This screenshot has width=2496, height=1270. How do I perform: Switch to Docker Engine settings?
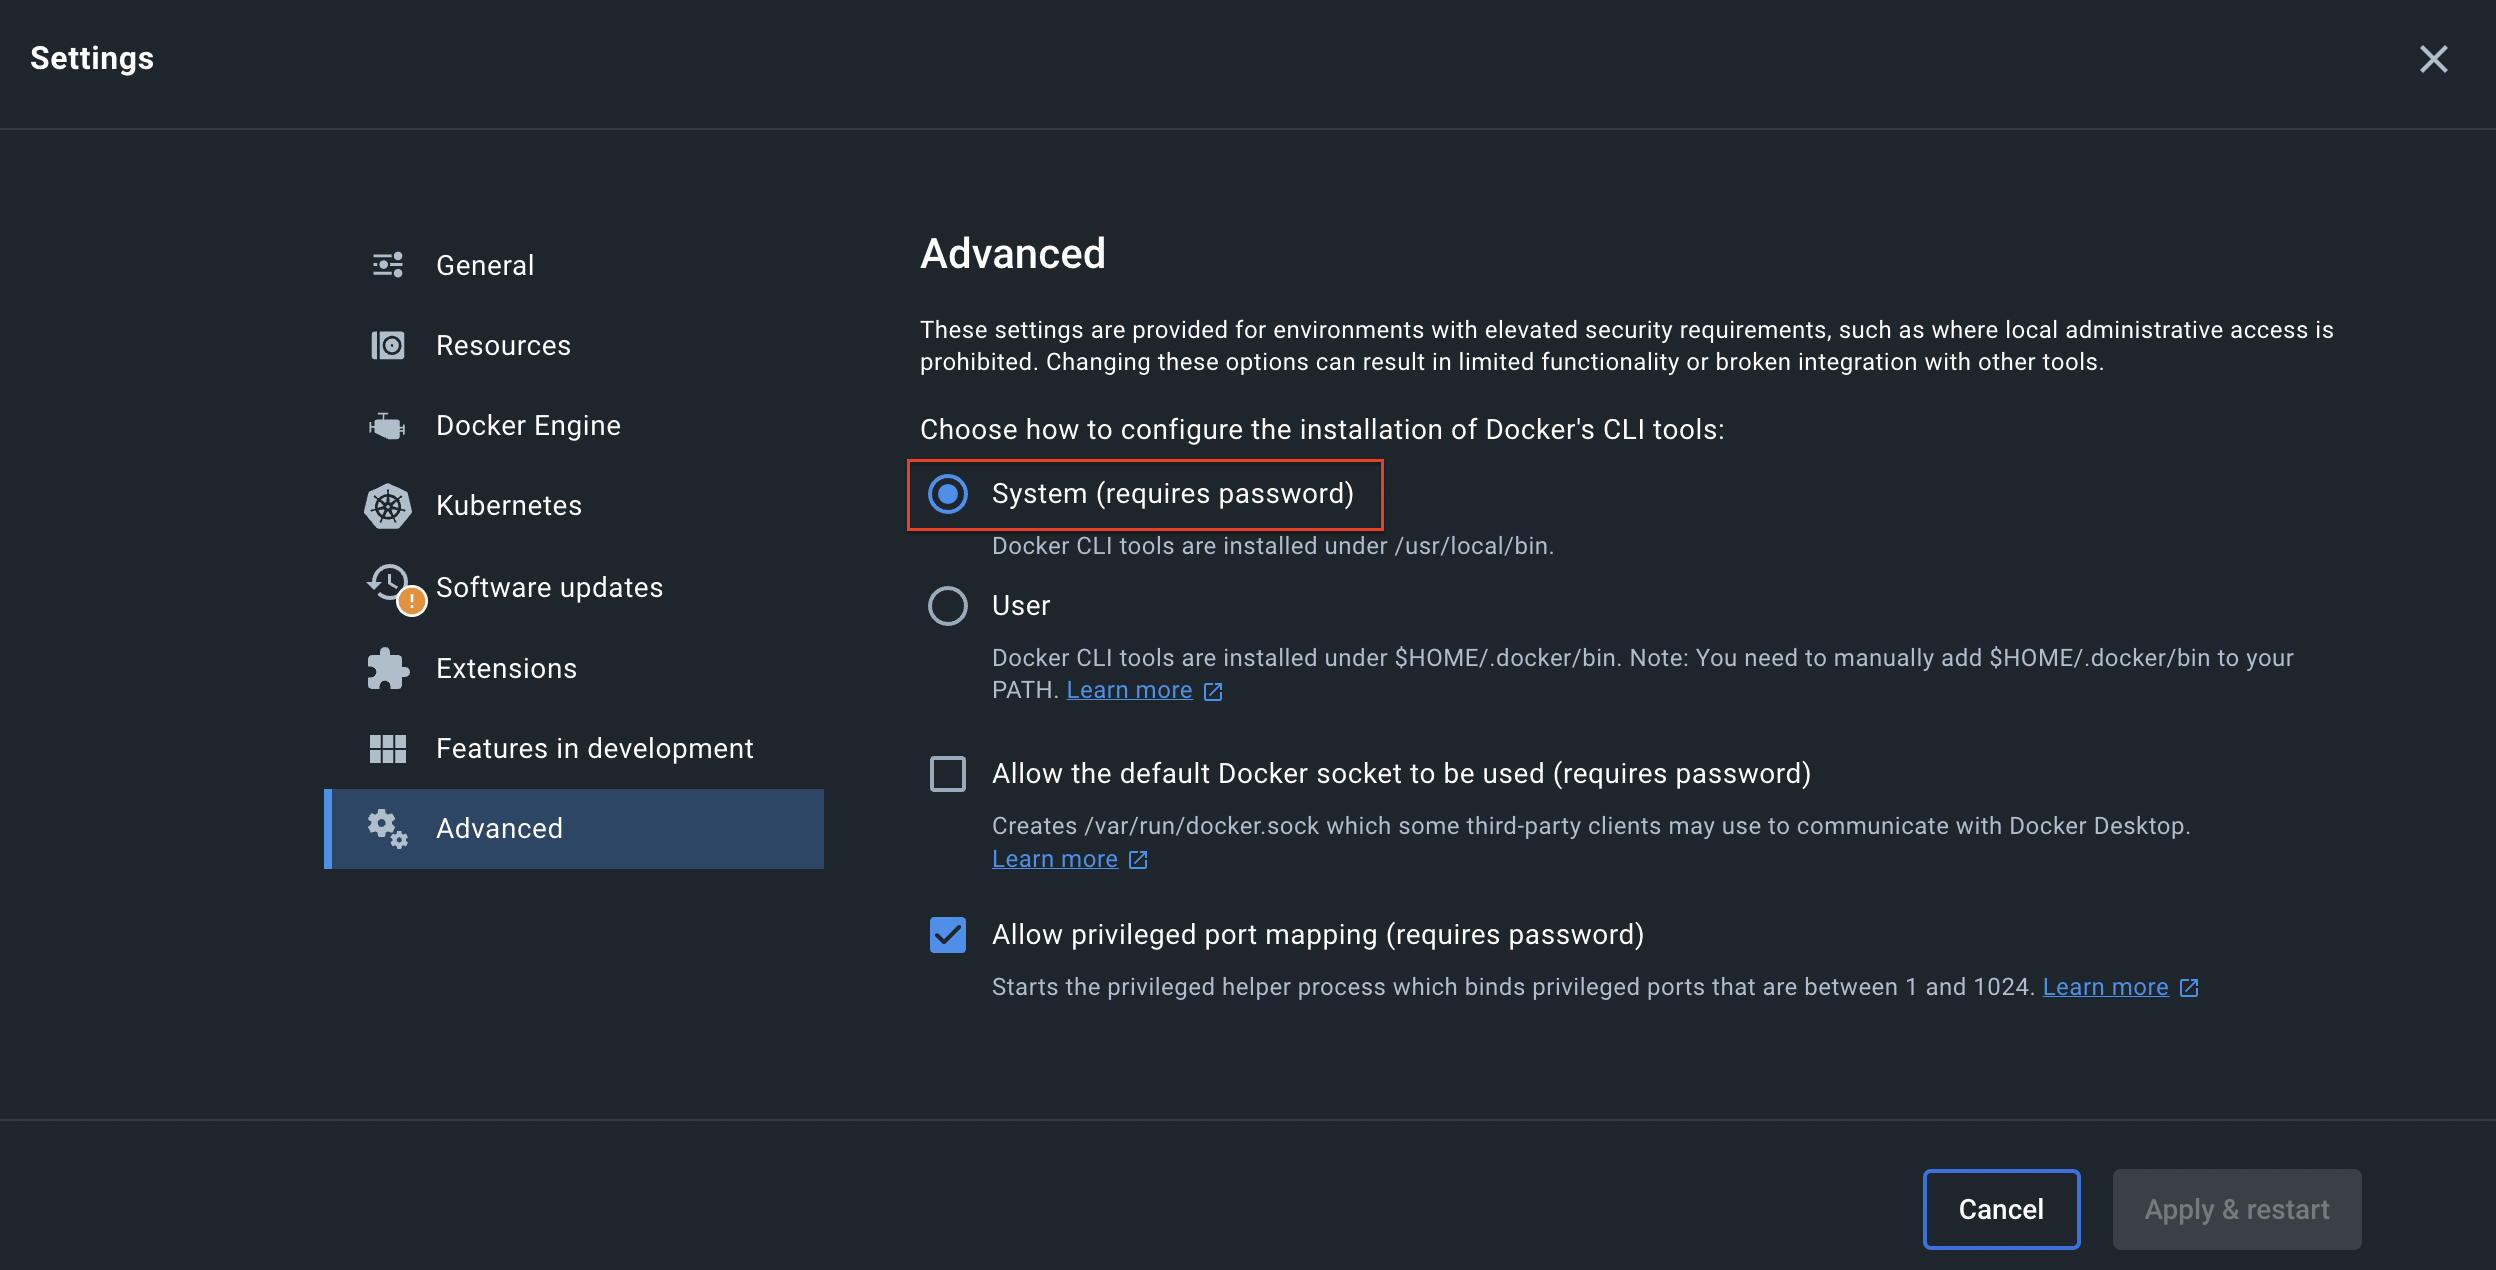[574, 426]
